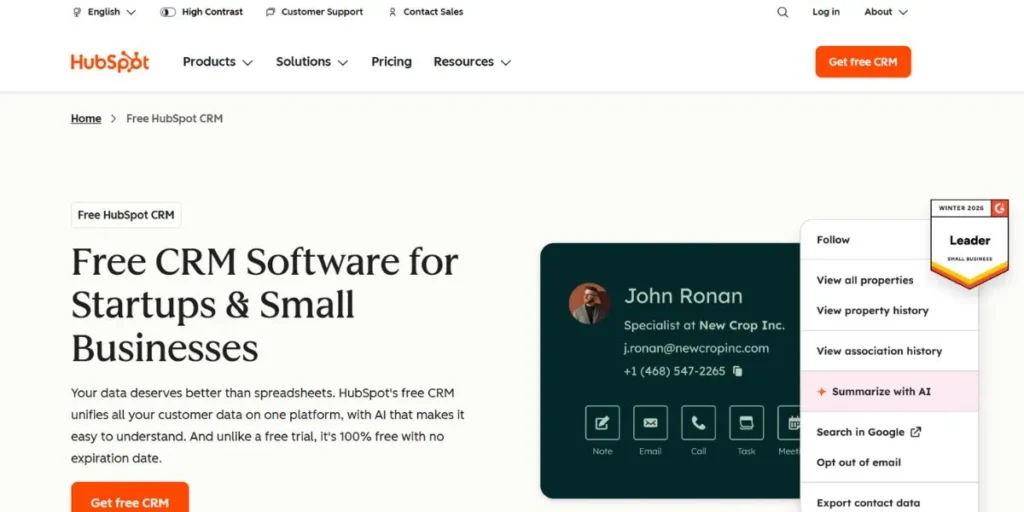Click the Meeting calendar icon on contact card

coord(789,423)
